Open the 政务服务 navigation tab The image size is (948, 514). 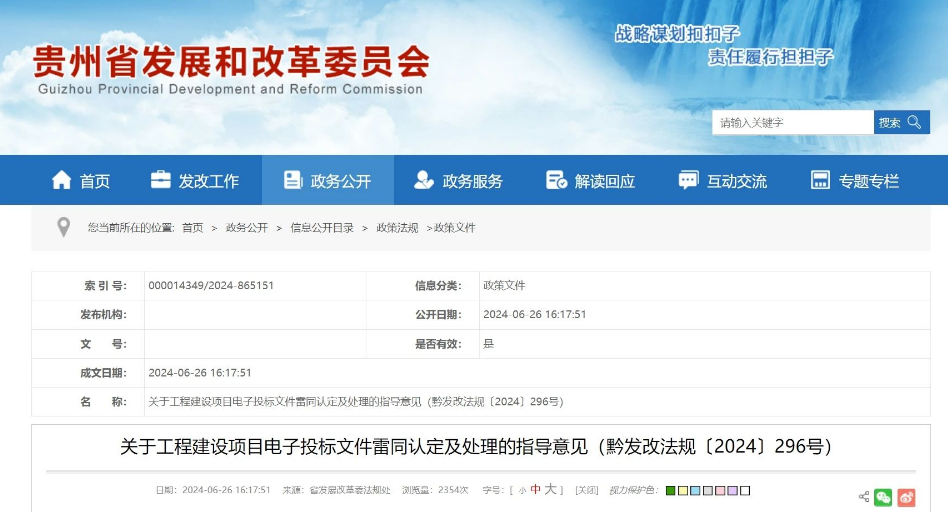tap(472, 181)
